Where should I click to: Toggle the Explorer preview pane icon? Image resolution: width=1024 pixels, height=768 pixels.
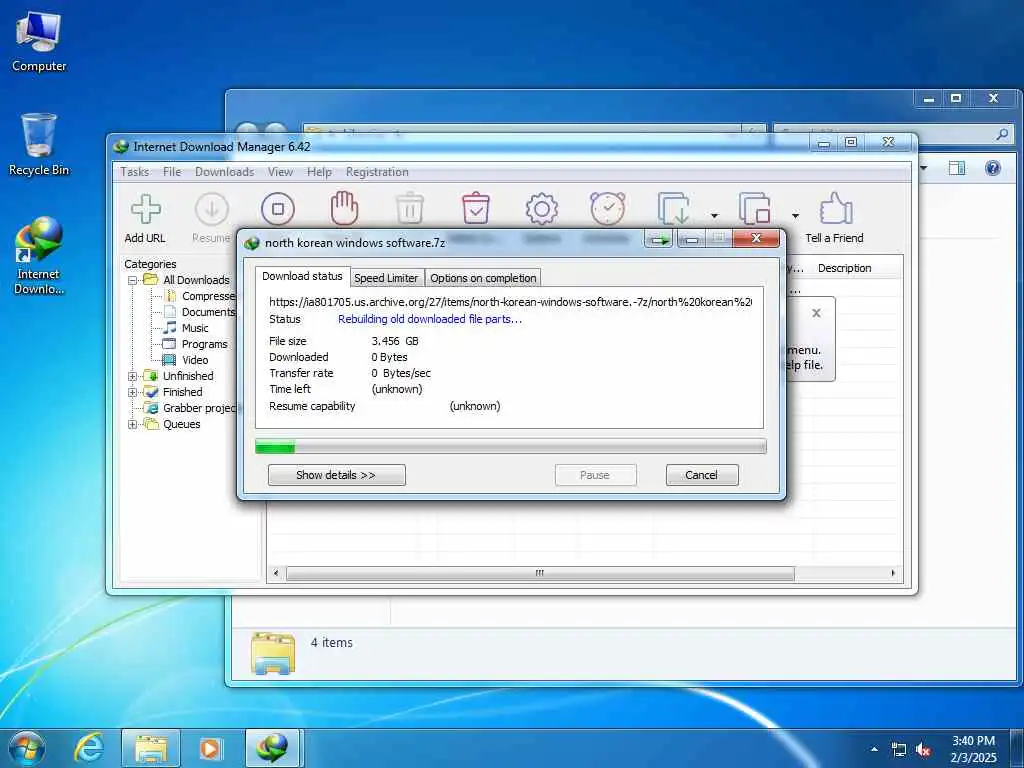coord(957,168)
